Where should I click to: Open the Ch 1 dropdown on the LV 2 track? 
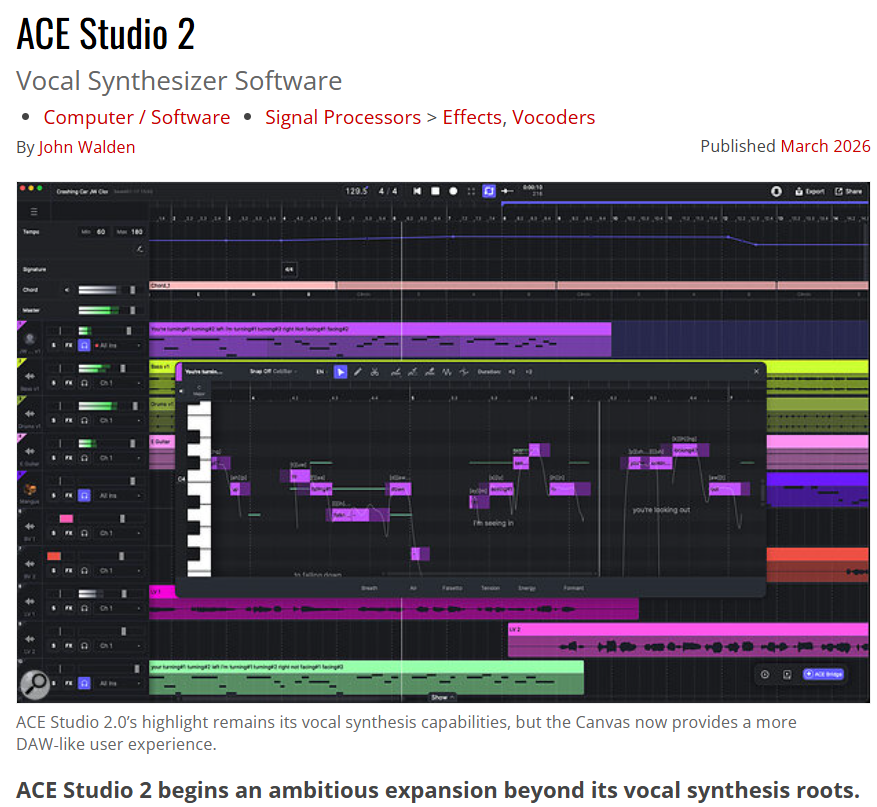click(x=120, y=645)
